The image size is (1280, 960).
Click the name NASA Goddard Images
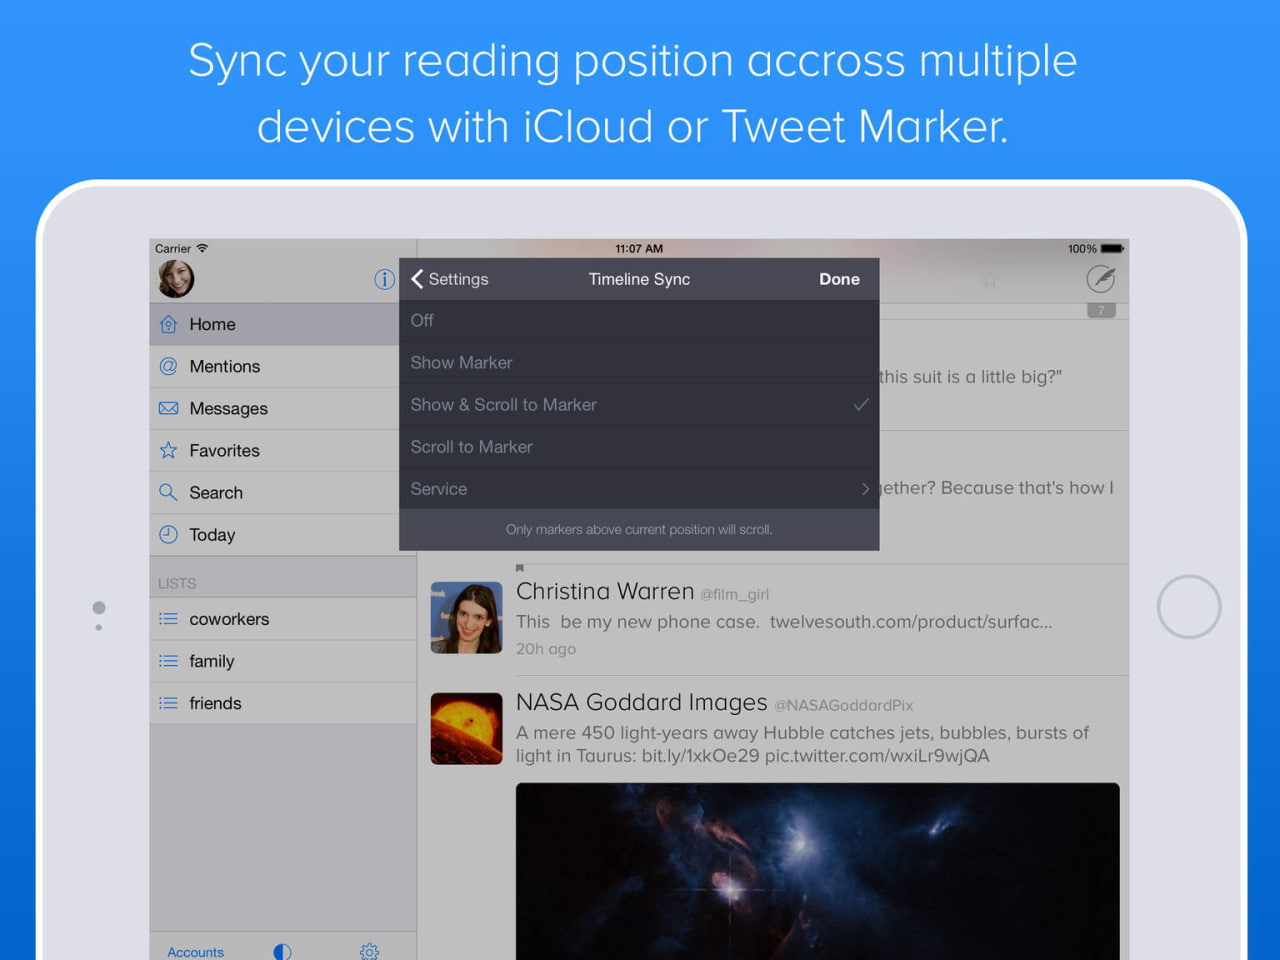pyautogui.click(x=641, y=702)
